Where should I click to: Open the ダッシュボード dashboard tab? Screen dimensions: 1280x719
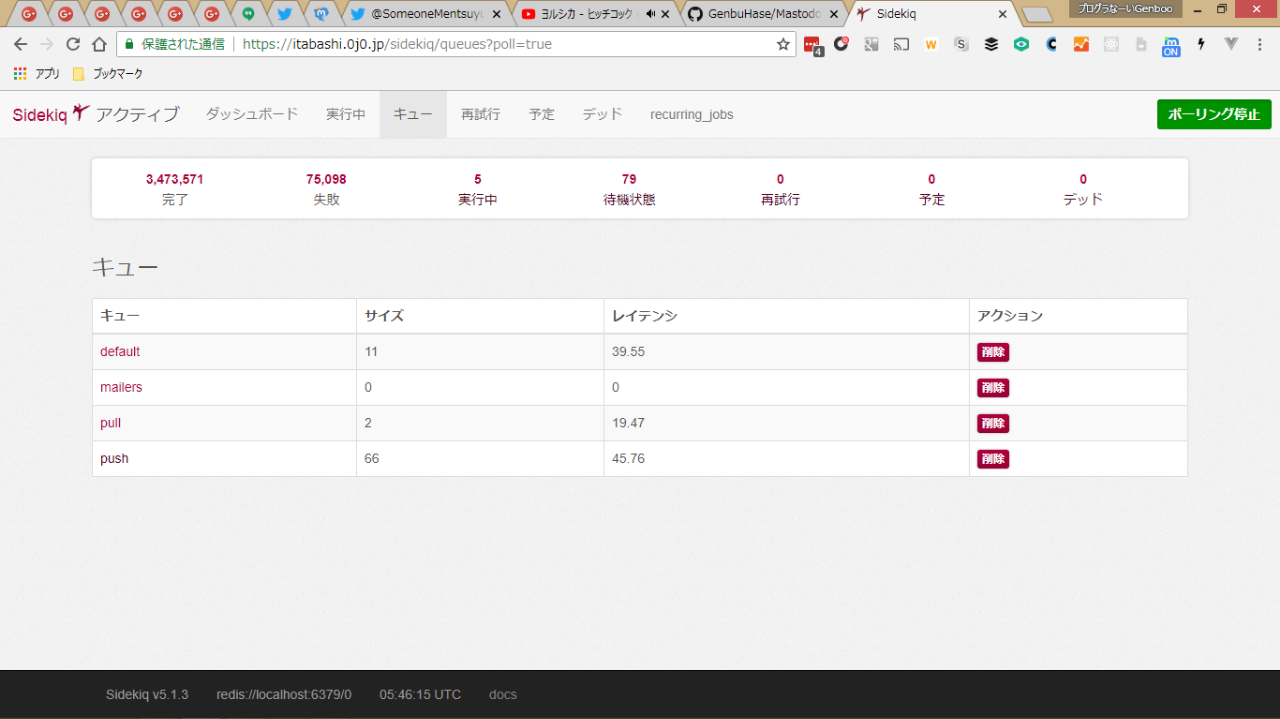(252, 114)
